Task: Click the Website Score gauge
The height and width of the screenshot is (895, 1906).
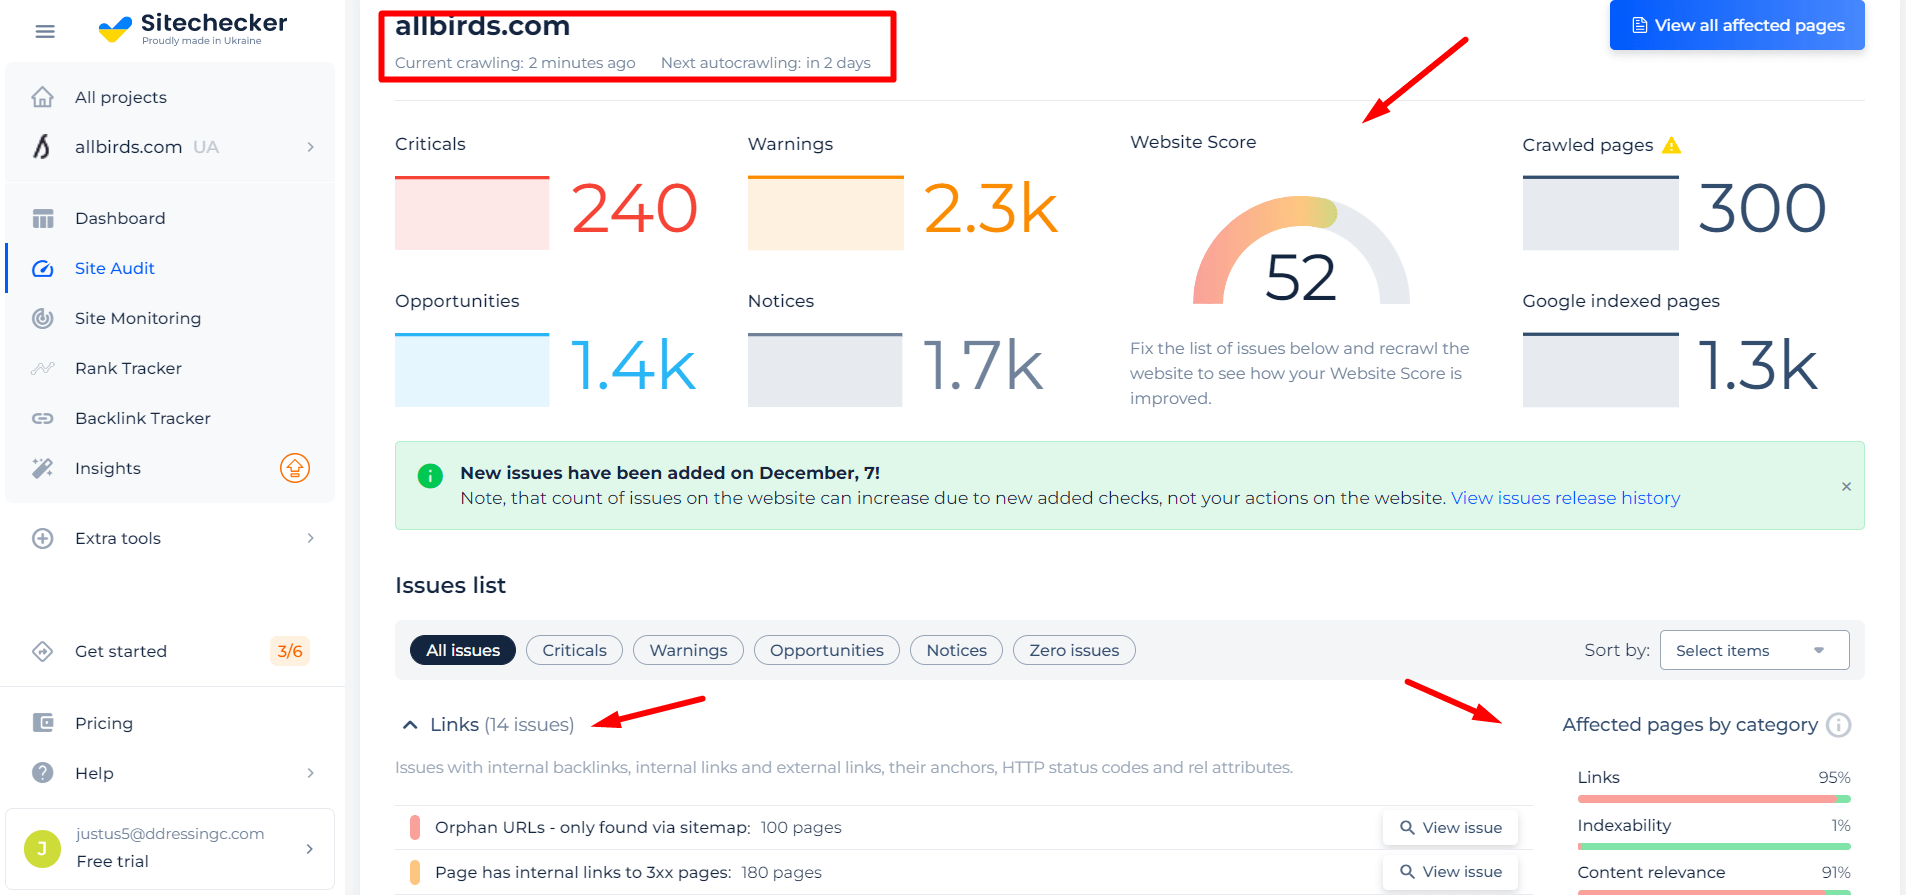Action: coord(1301,251)
